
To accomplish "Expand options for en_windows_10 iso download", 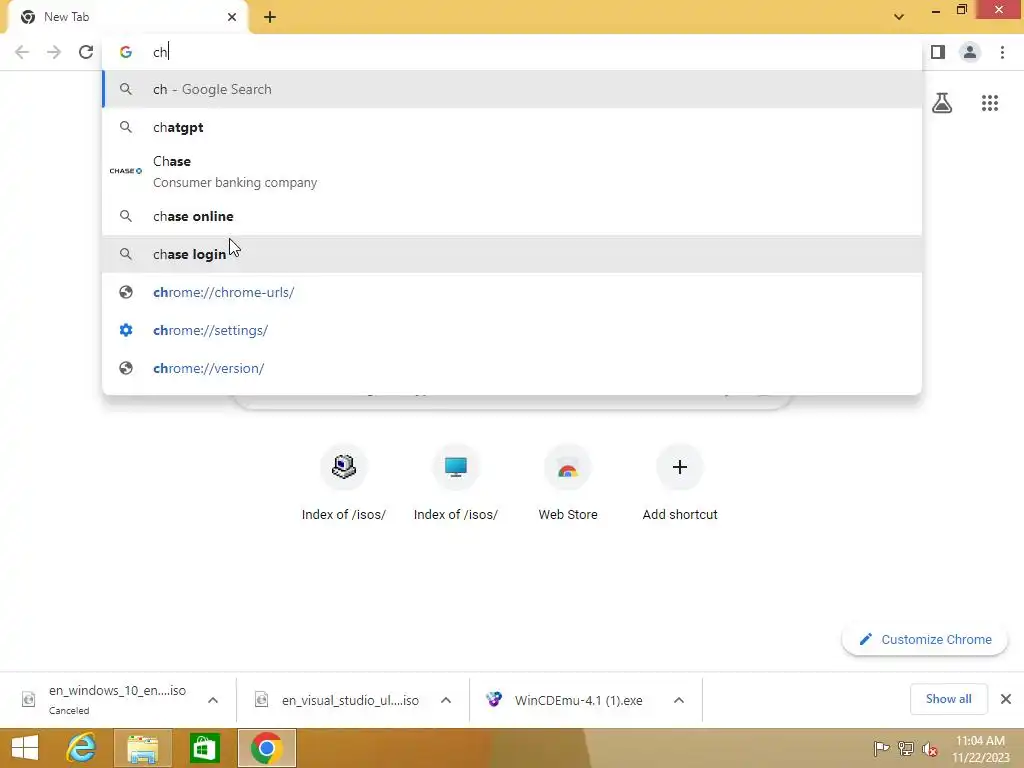I will pos(213,700).
